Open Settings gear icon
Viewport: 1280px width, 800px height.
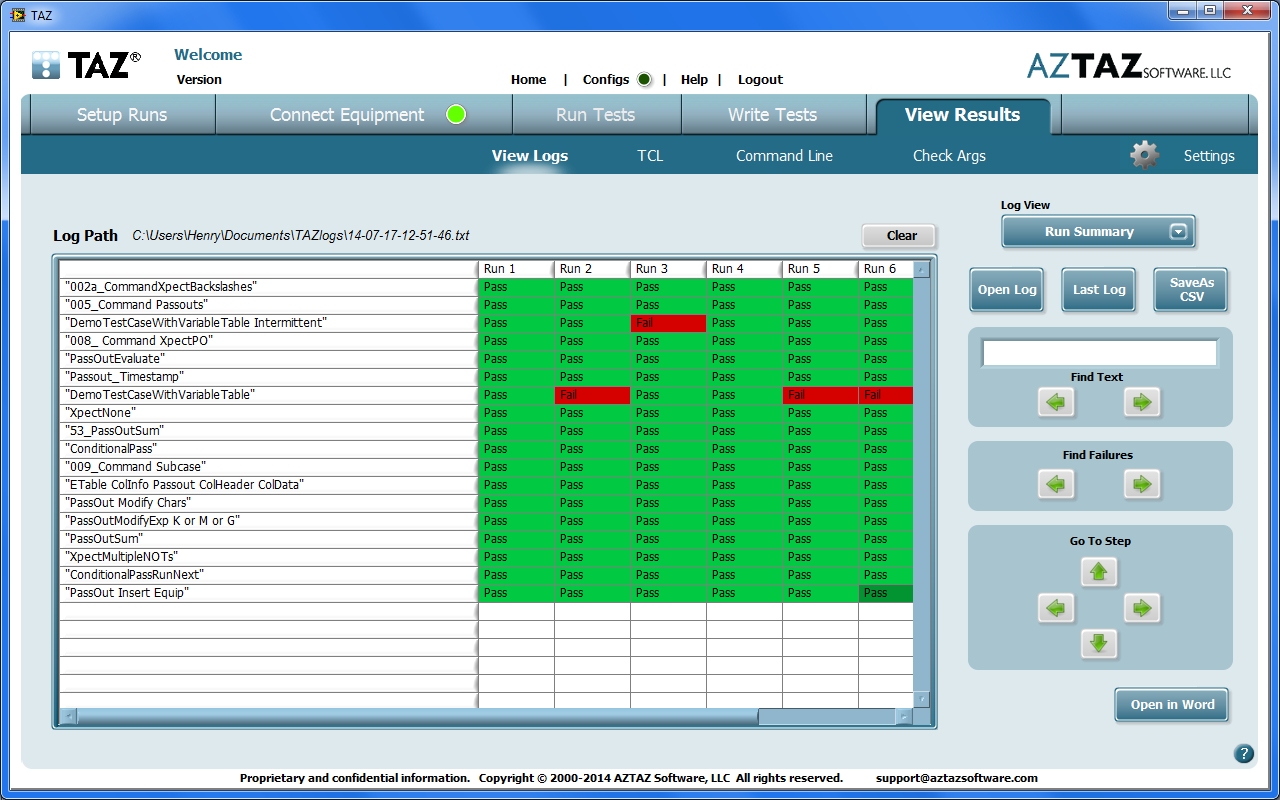(1145, 155)
